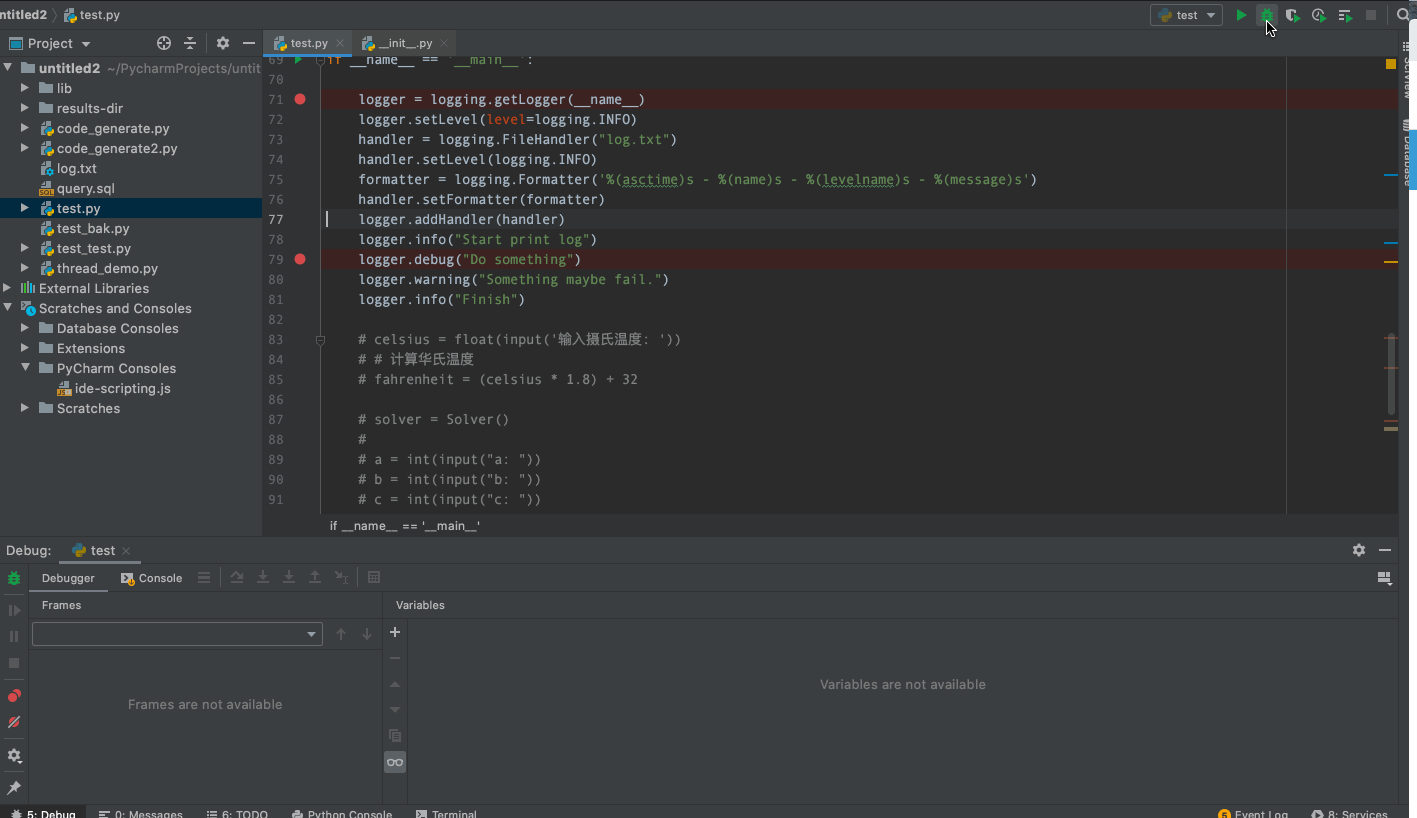The height and width of the screenshot is (818, 1417).
Task: Step over in debugger toolbar
Action: (237, 577)
